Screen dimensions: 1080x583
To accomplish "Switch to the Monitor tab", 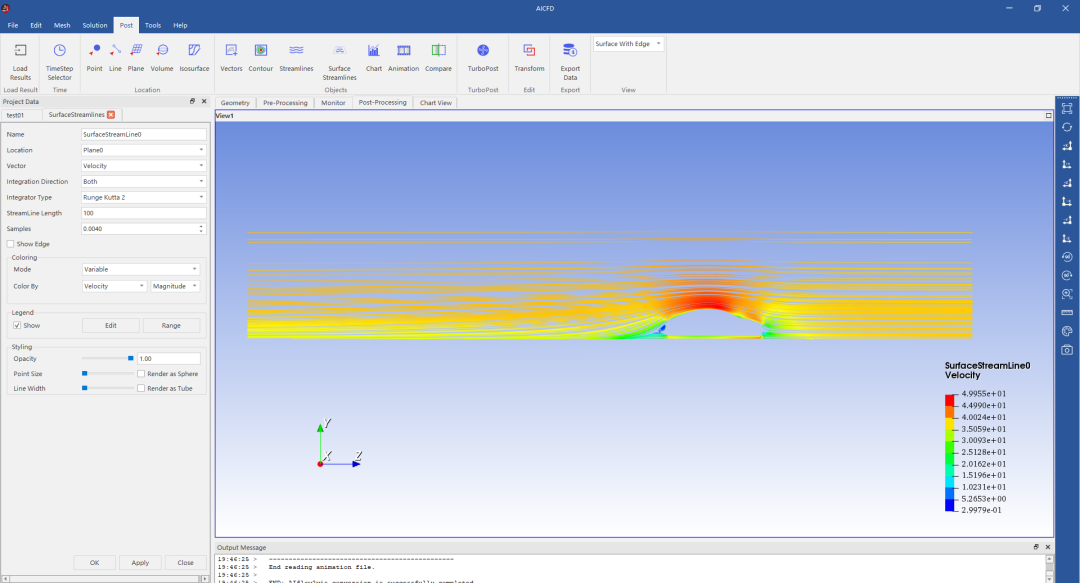I will click(x=333, y=103).
